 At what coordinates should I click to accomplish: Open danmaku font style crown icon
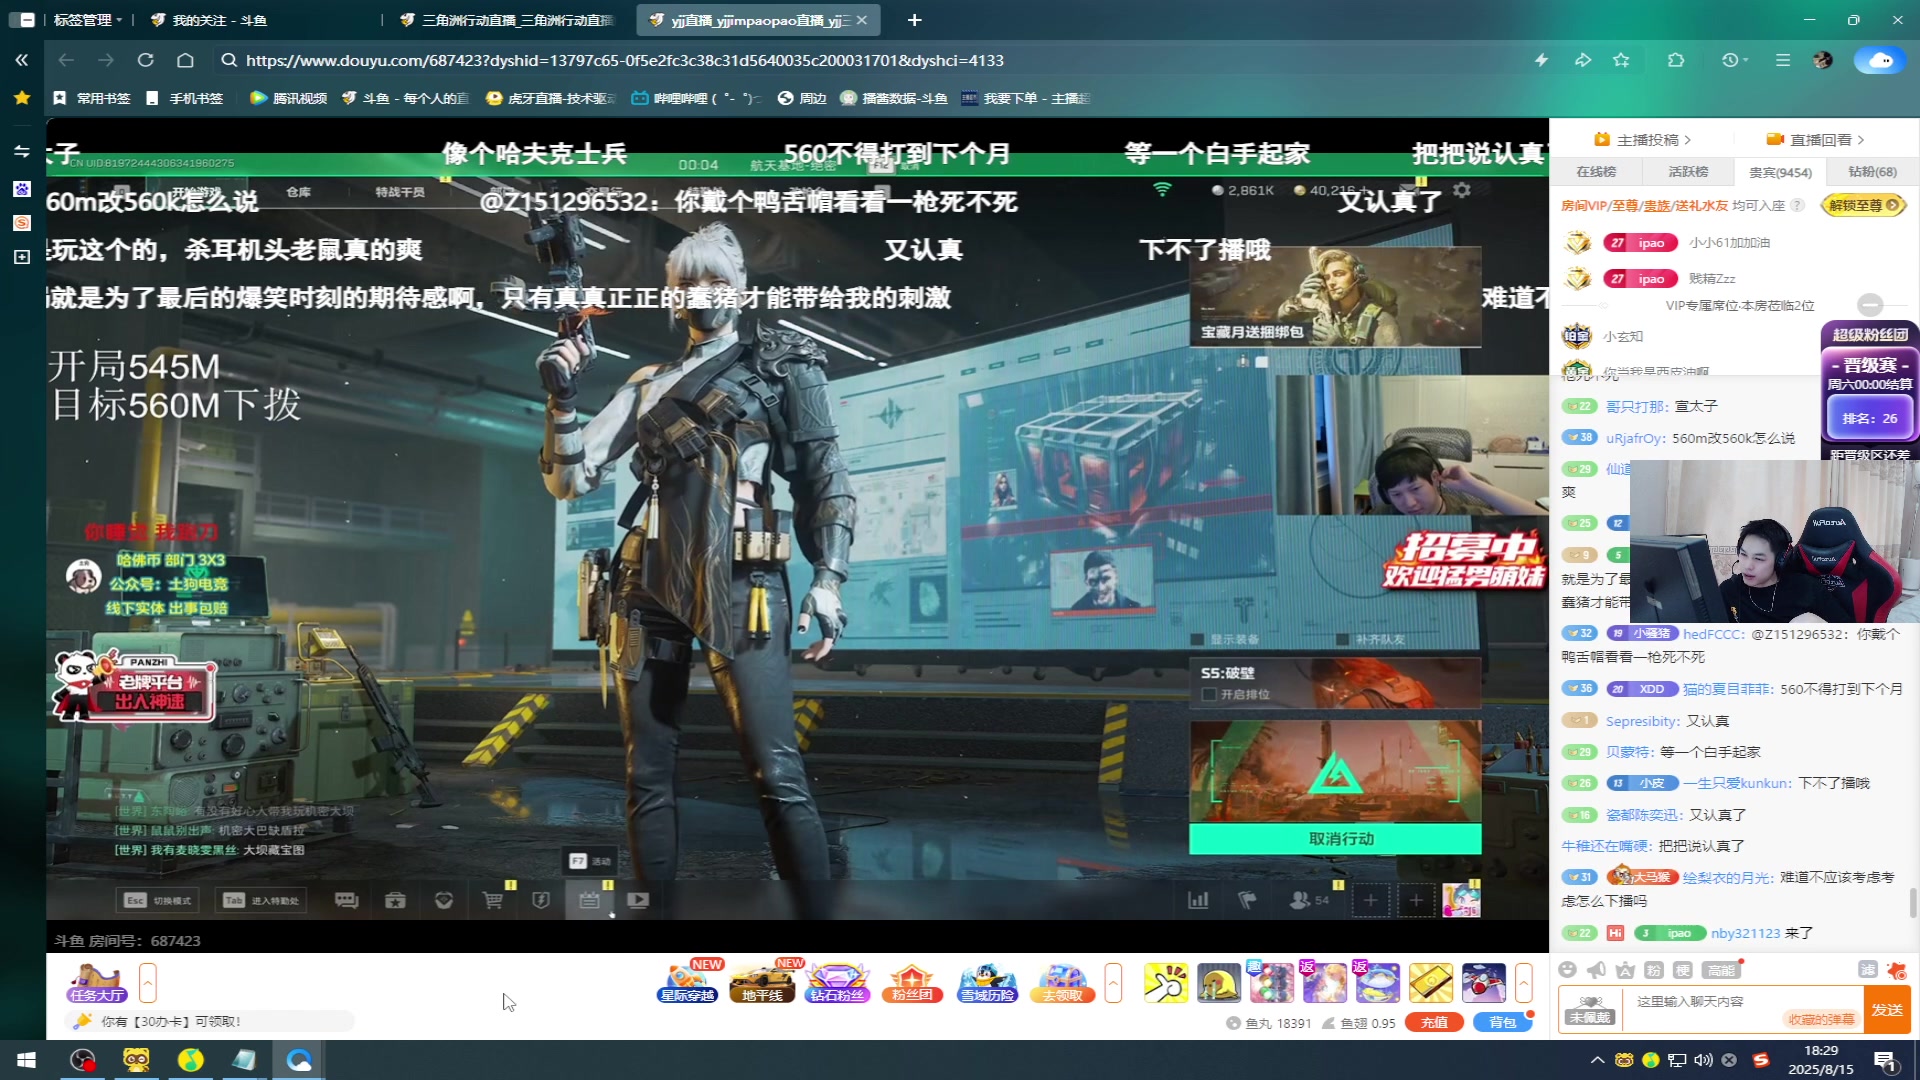click(x=1625, y=969)
